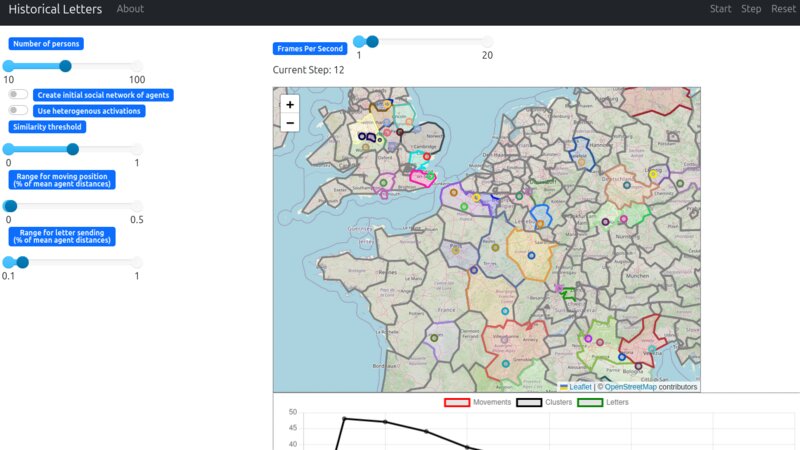Toggle Use heterogenous activations switch
This screenshot has width=800, height=450.
pos(18,110)
